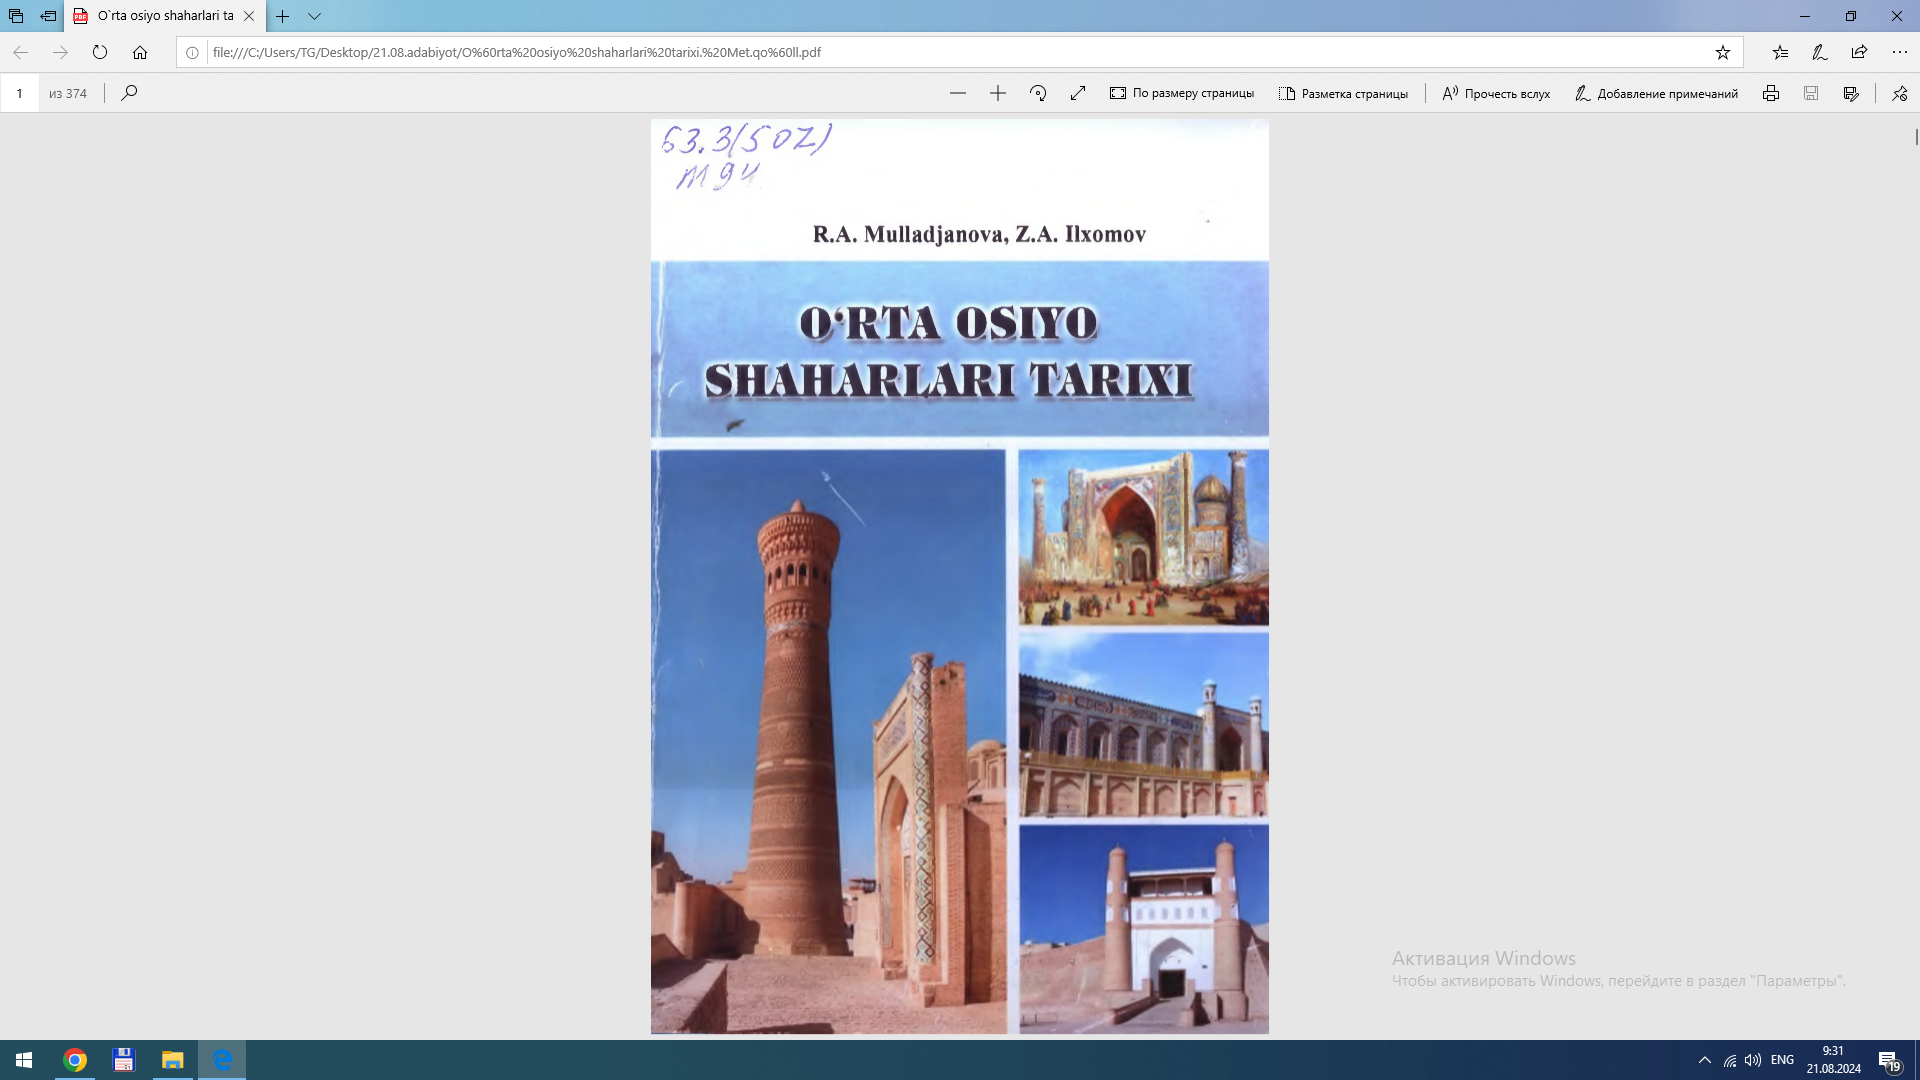
Task: Zoom in on the PDF page
Action: 997,92
